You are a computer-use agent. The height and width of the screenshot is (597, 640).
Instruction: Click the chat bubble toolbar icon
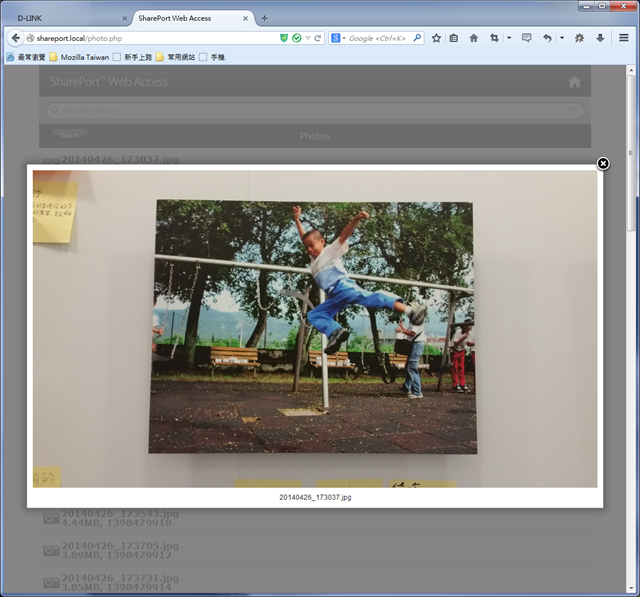pos(527,38)
